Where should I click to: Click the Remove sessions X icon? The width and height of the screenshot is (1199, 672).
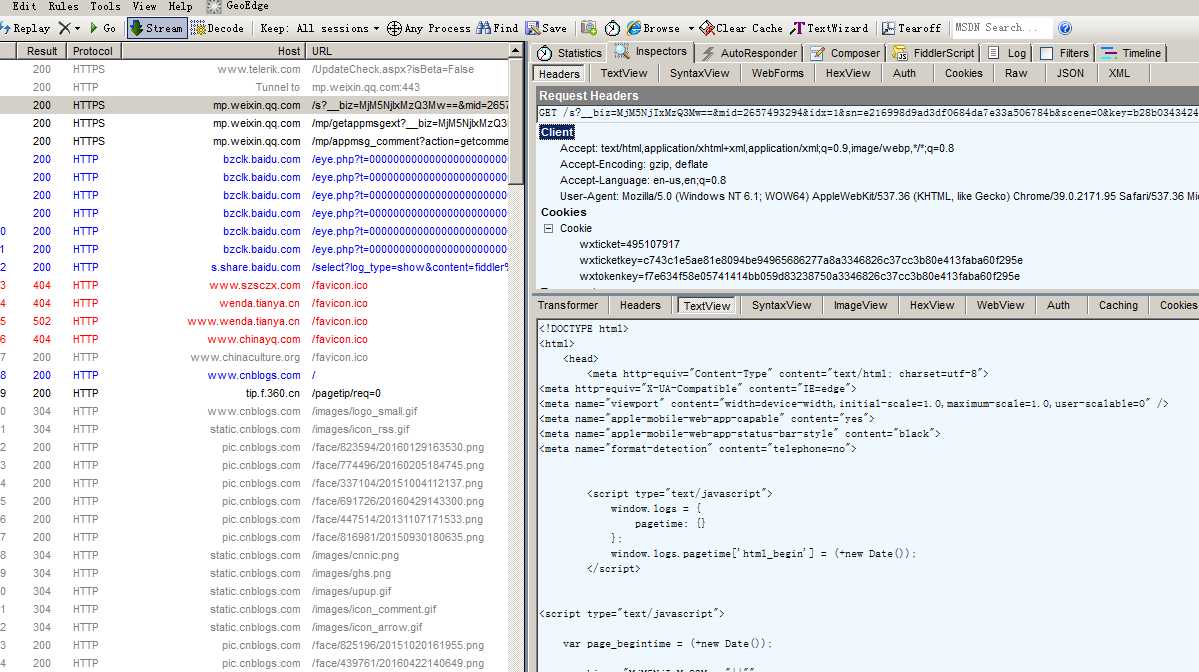pyautogui.click(x=64, y=28)
